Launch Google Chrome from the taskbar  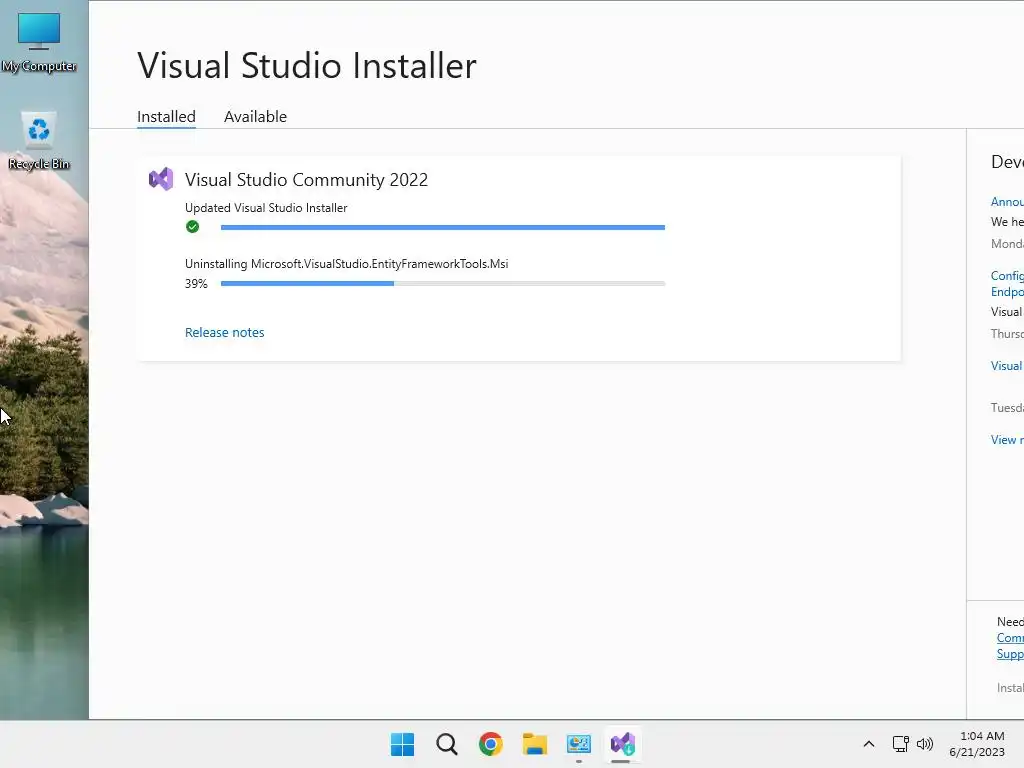(490, 744)
